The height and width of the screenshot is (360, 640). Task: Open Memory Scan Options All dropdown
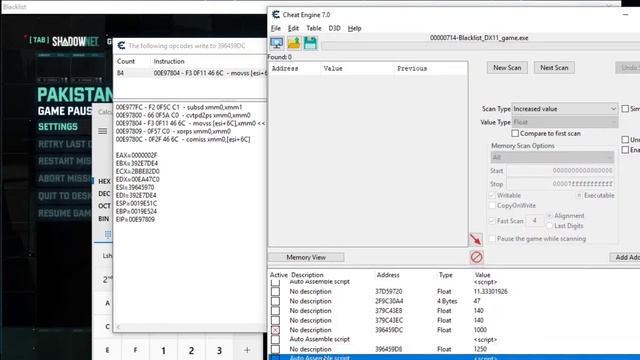(552, 158)
